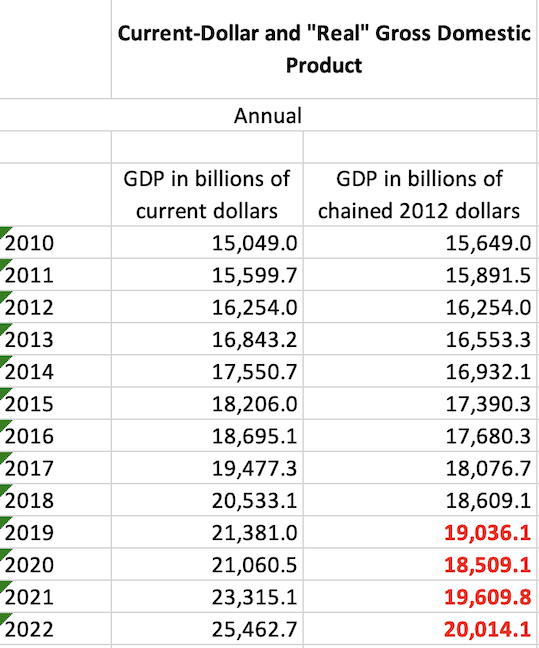Screen dimensions: 539x648
Task: Select the title cell 'Current-Dollar and Real Gross Domestic Product'
Action: click(324, 49)
